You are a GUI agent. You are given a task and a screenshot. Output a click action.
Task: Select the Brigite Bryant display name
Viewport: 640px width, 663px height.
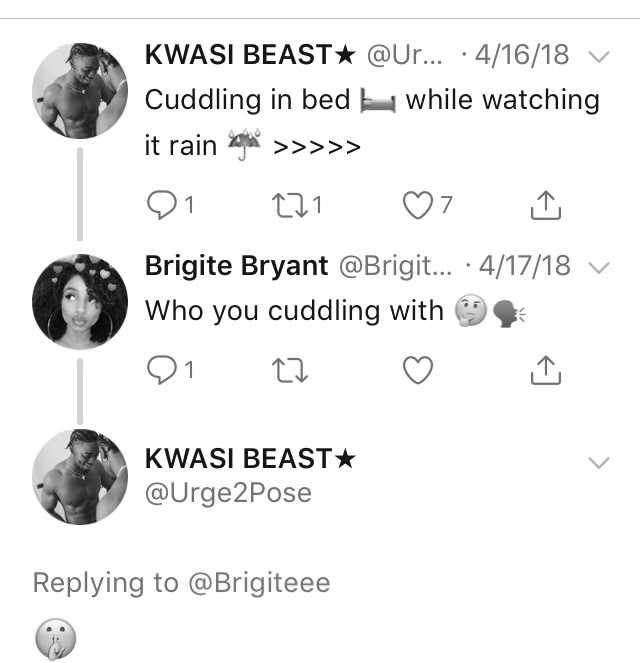pyautogui.click(x=236, y=266)
